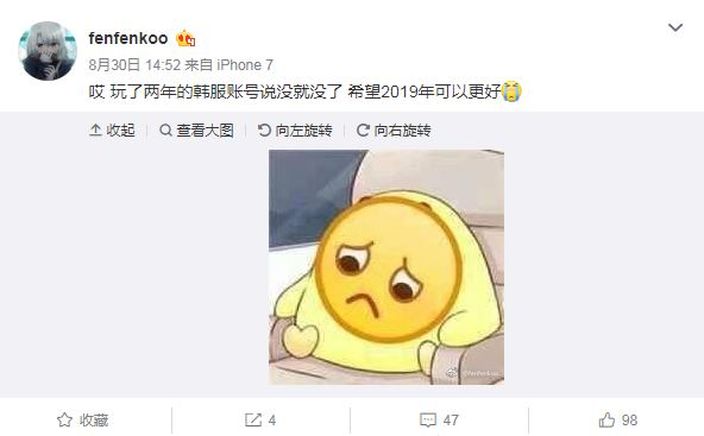This screenshot has height=436, width=704.
Task: Open the post timestamp 8月30日 14:52
Action: [134, 65]
